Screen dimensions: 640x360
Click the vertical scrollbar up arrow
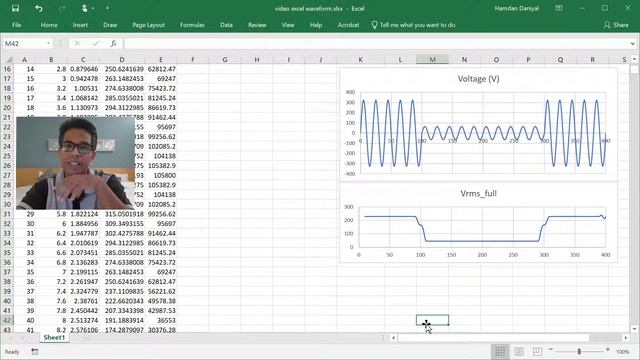634,60
